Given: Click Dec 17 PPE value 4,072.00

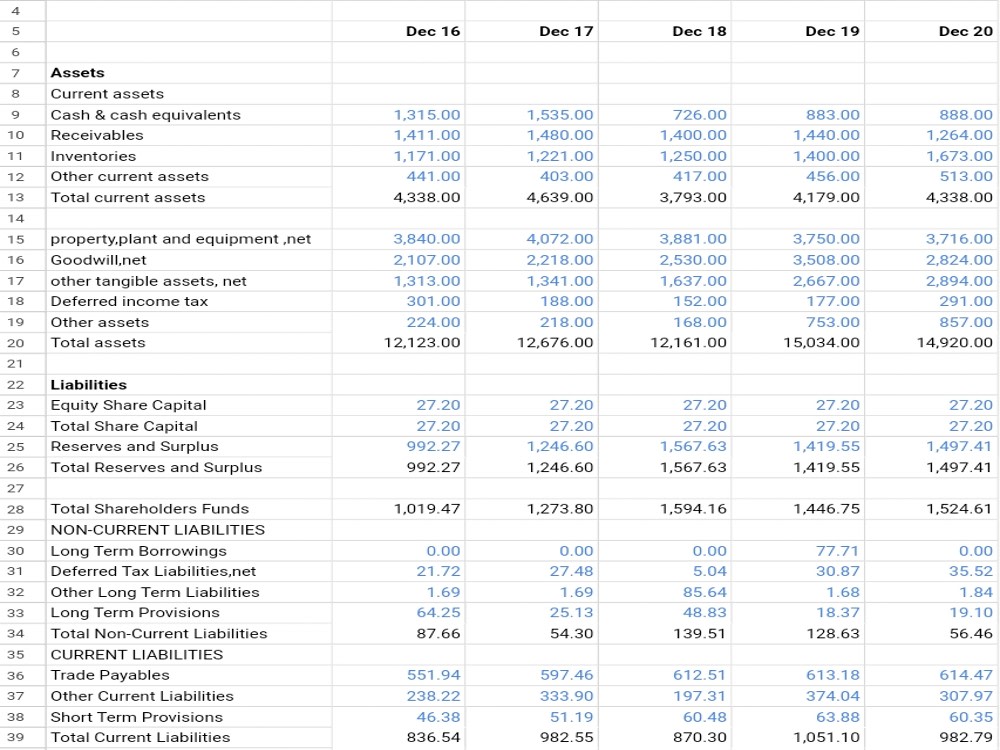Looking at the screenshot, I should point(560,239).
